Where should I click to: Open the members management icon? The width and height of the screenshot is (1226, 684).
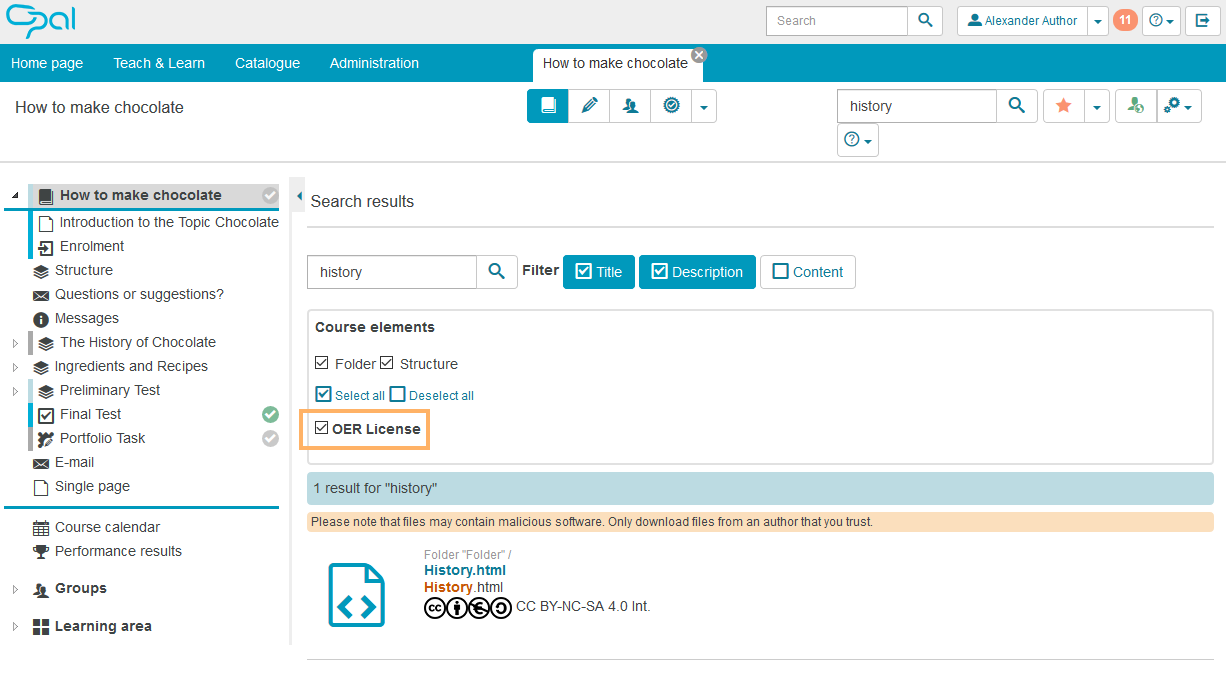tap(630, 106)
